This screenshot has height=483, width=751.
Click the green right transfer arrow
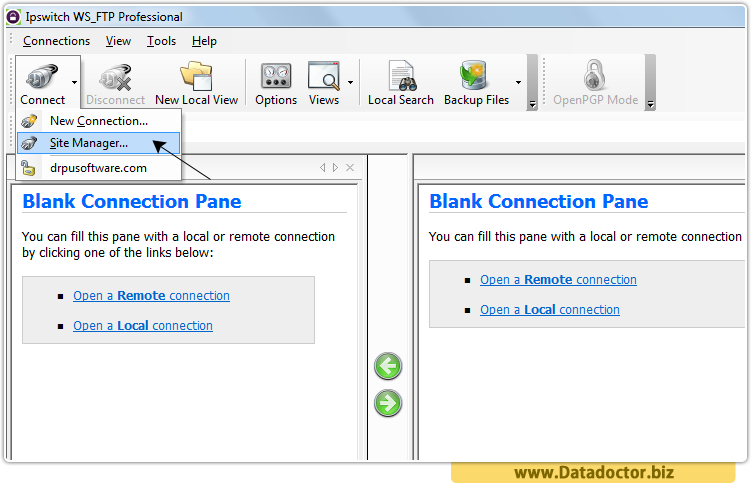point(388,403)
